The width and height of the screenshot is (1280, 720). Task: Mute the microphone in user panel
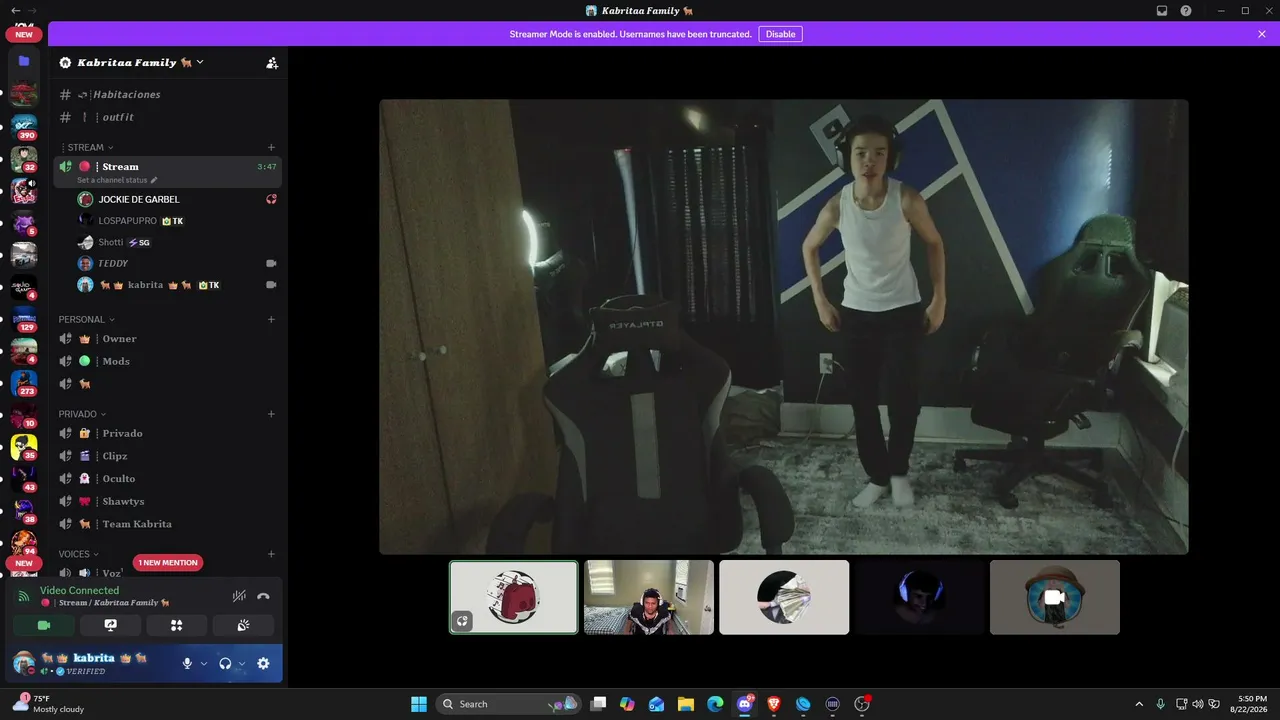(187, 663)
